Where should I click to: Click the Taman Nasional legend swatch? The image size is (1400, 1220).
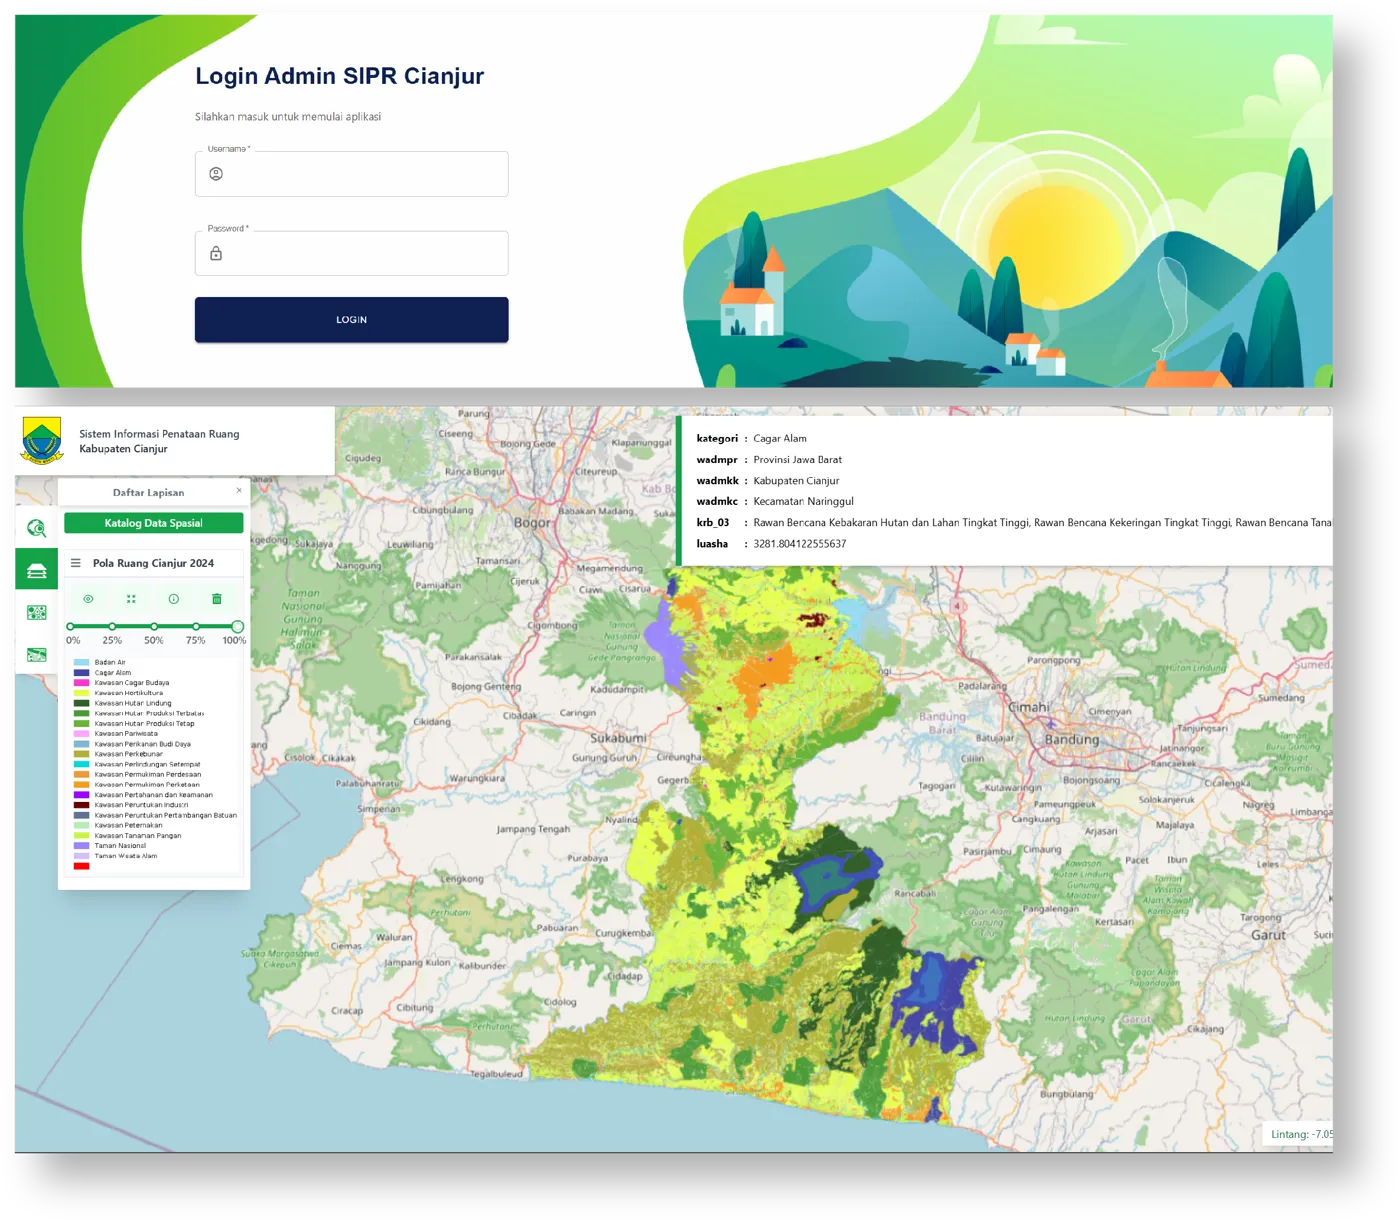pyautogui.click(x=82, y=846)
